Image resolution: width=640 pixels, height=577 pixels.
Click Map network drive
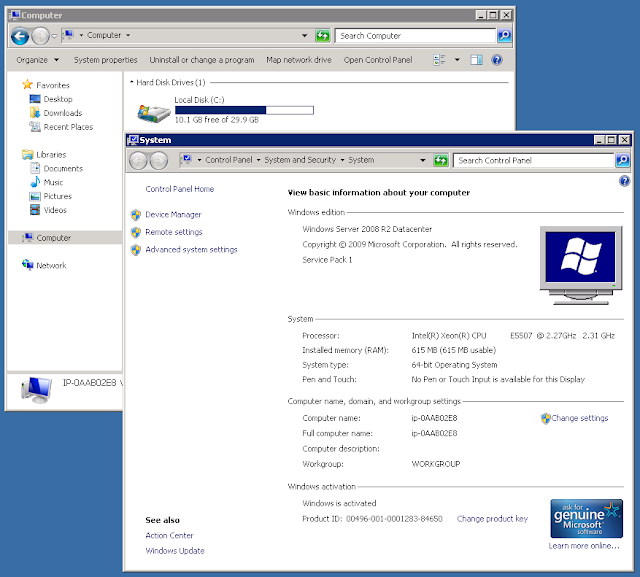[x=299, y=60]
